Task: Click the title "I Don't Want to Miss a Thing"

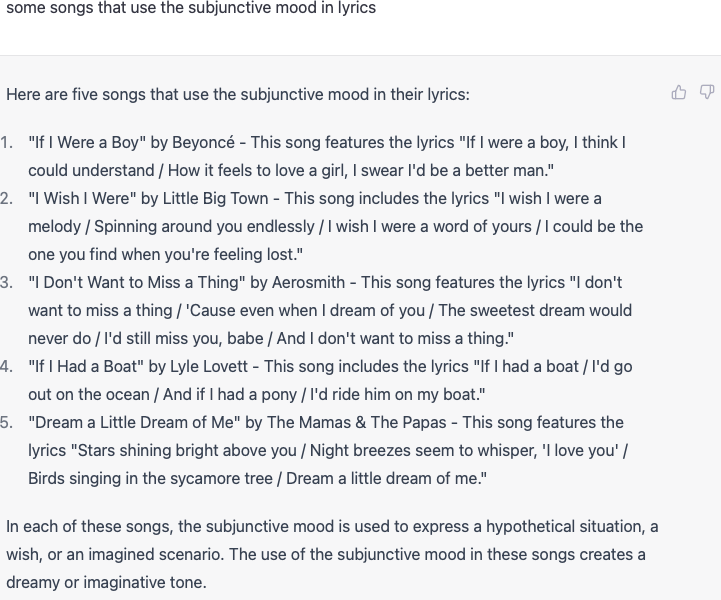Action: (137, 282)
